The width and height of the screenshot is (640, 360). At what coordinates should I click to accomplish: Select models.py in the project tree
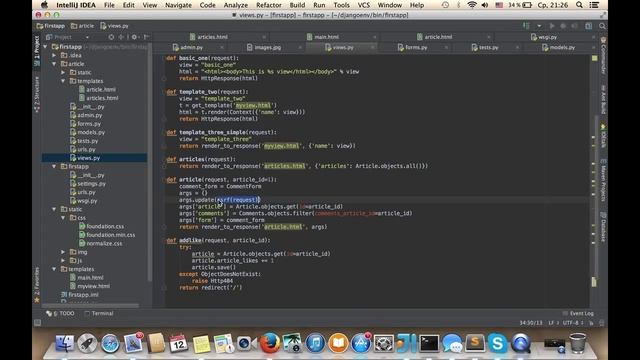pos(87,132)
